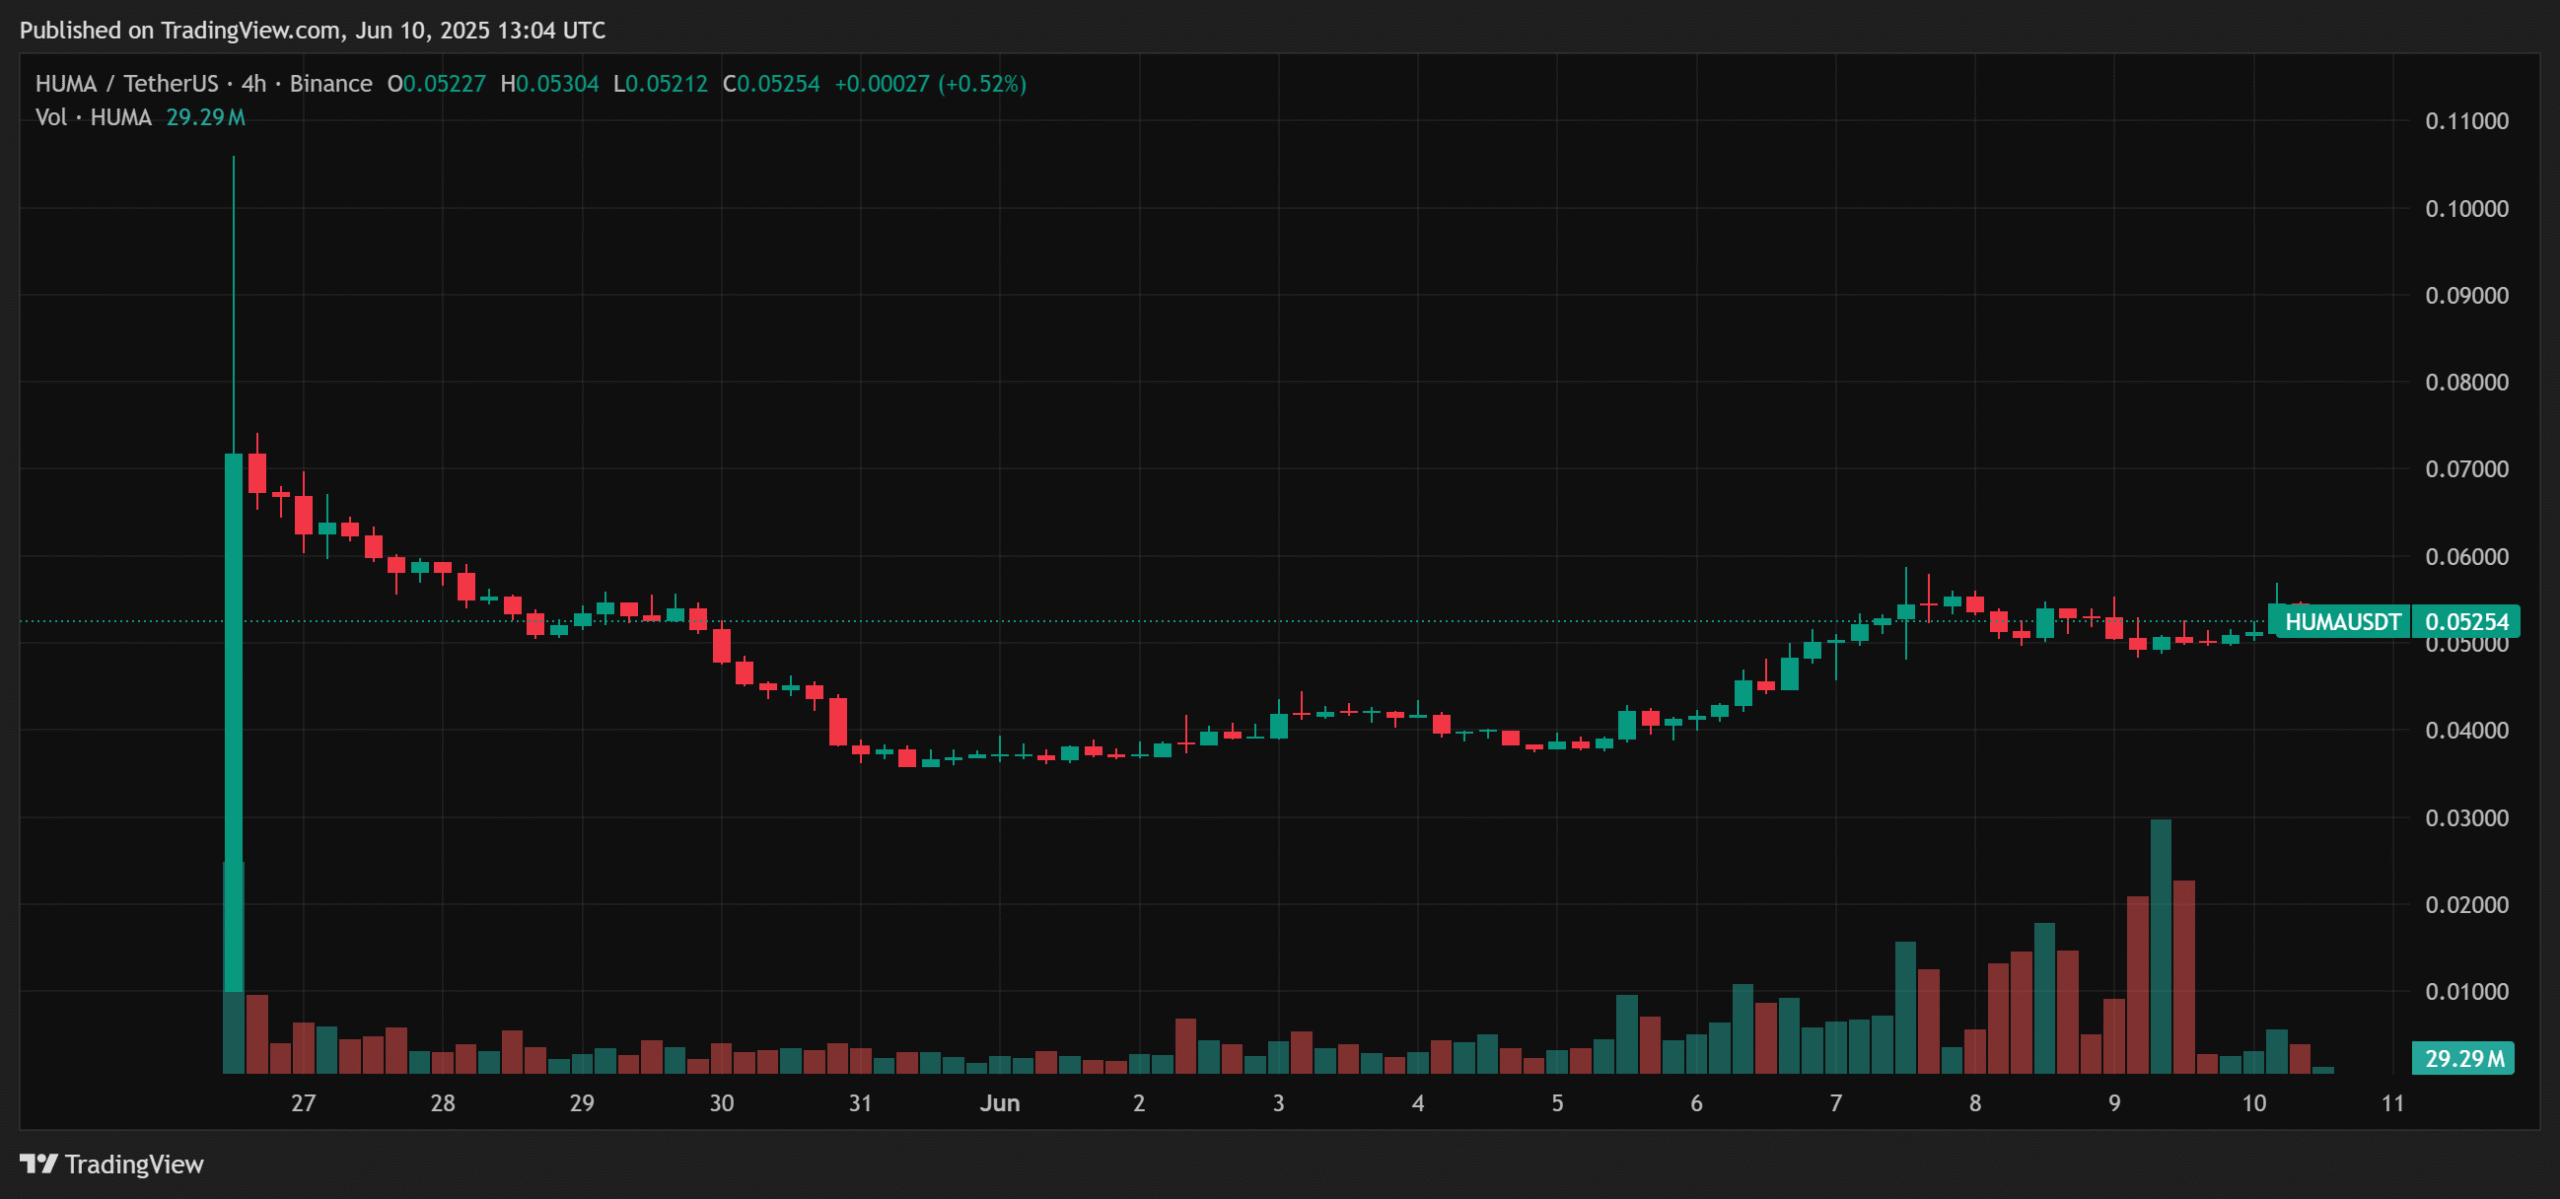Click the HUMA / TetherUS symbol title

click(x=126, y=84)
